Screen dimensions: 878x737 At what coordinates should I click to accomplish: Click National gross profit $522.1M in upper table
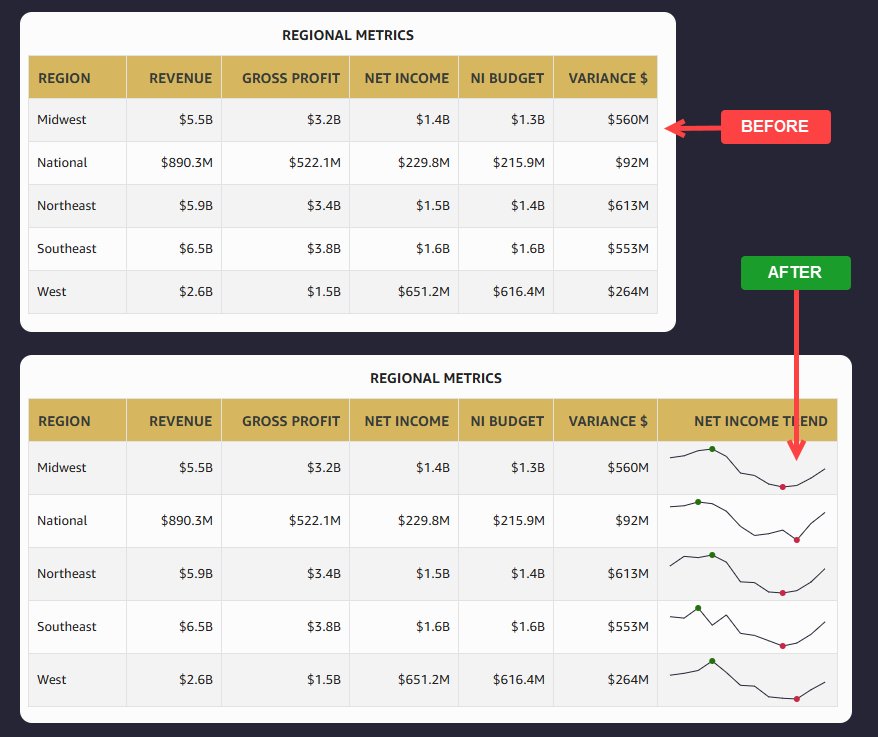coord(315,162)
